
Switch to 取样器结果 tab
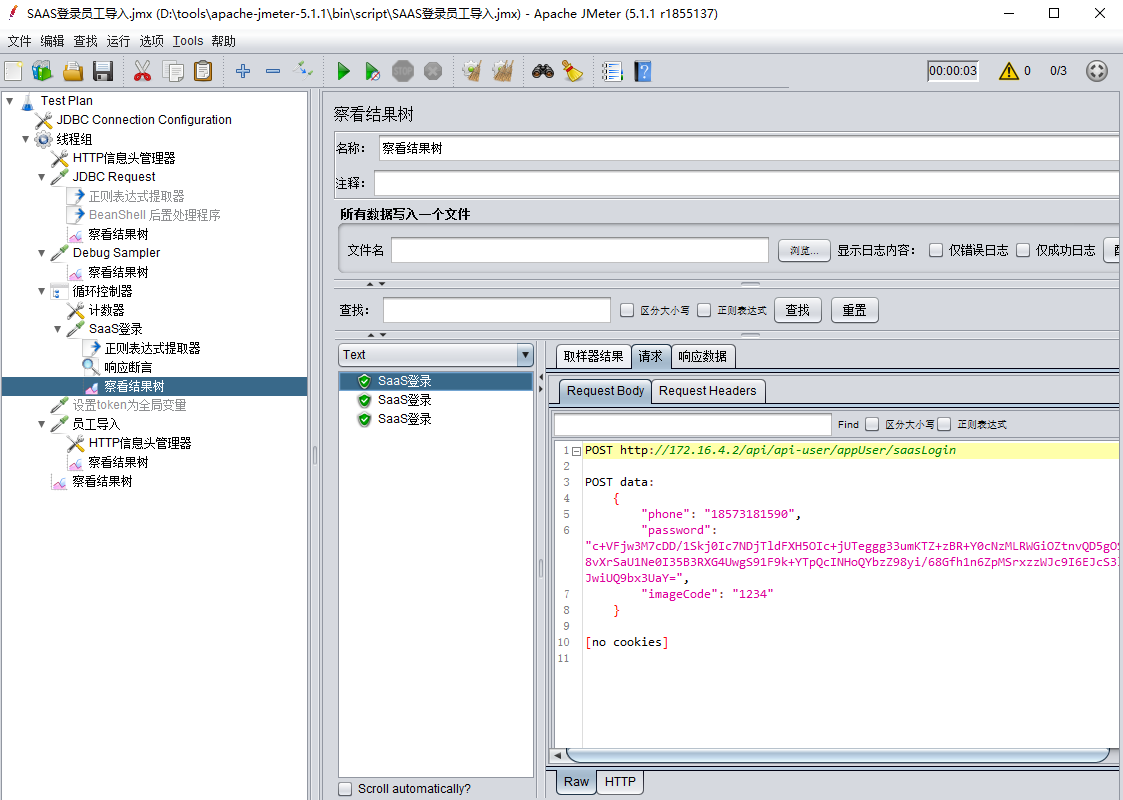click(593, 356)
